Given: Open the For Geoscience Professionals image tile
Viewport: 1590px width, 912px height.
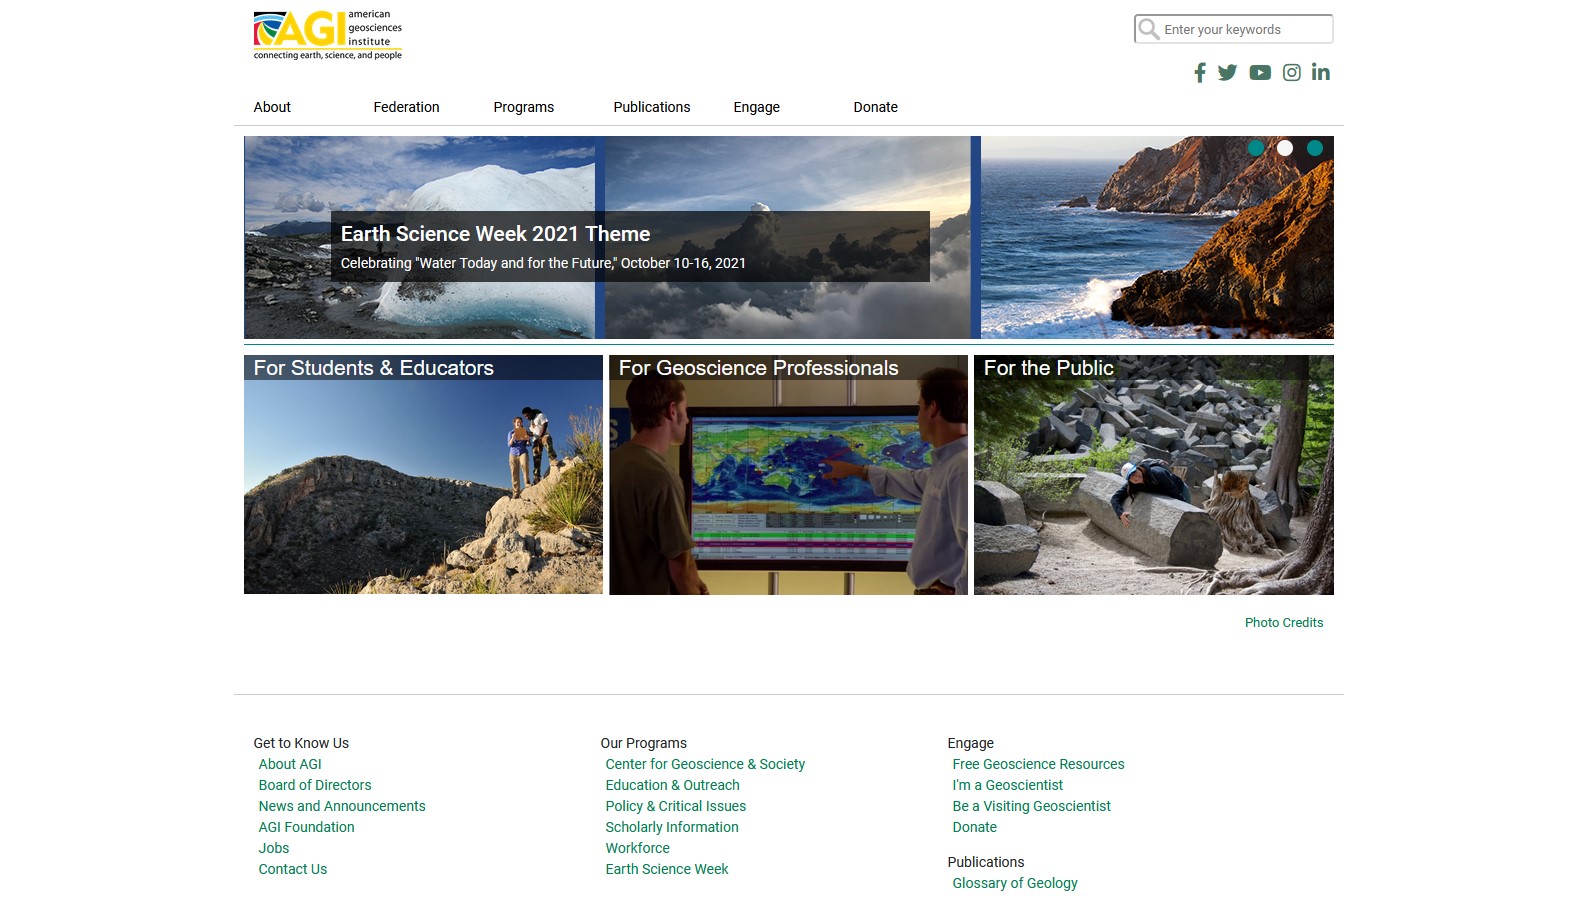Looking at the screenshot, I should click(788, 475).
